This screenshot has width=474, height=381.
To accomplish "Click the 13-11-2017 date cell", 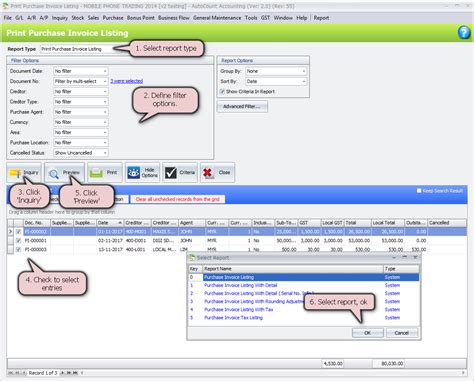I will [x=110, y=249].
